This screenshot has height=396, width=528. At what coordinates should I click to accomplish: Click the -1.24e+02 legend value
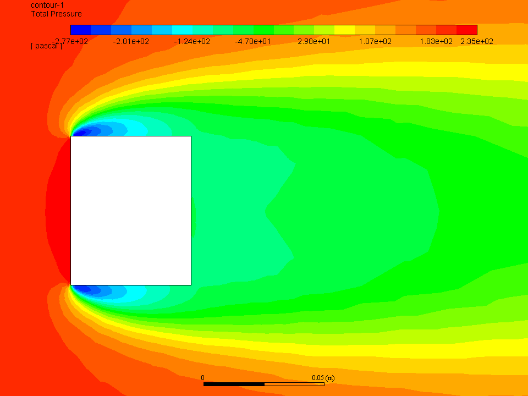coord(192,41)
